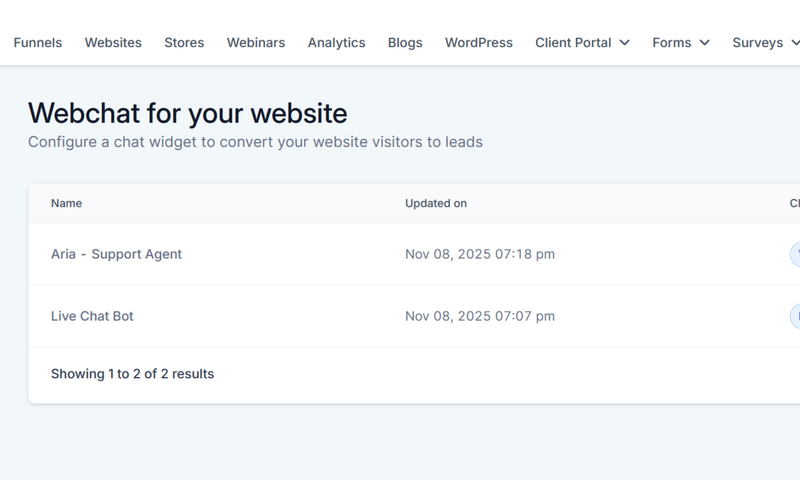This screenshot has height=480, width=800.
Task: Navigate to Webinars
Action: (x=255, y=43)
